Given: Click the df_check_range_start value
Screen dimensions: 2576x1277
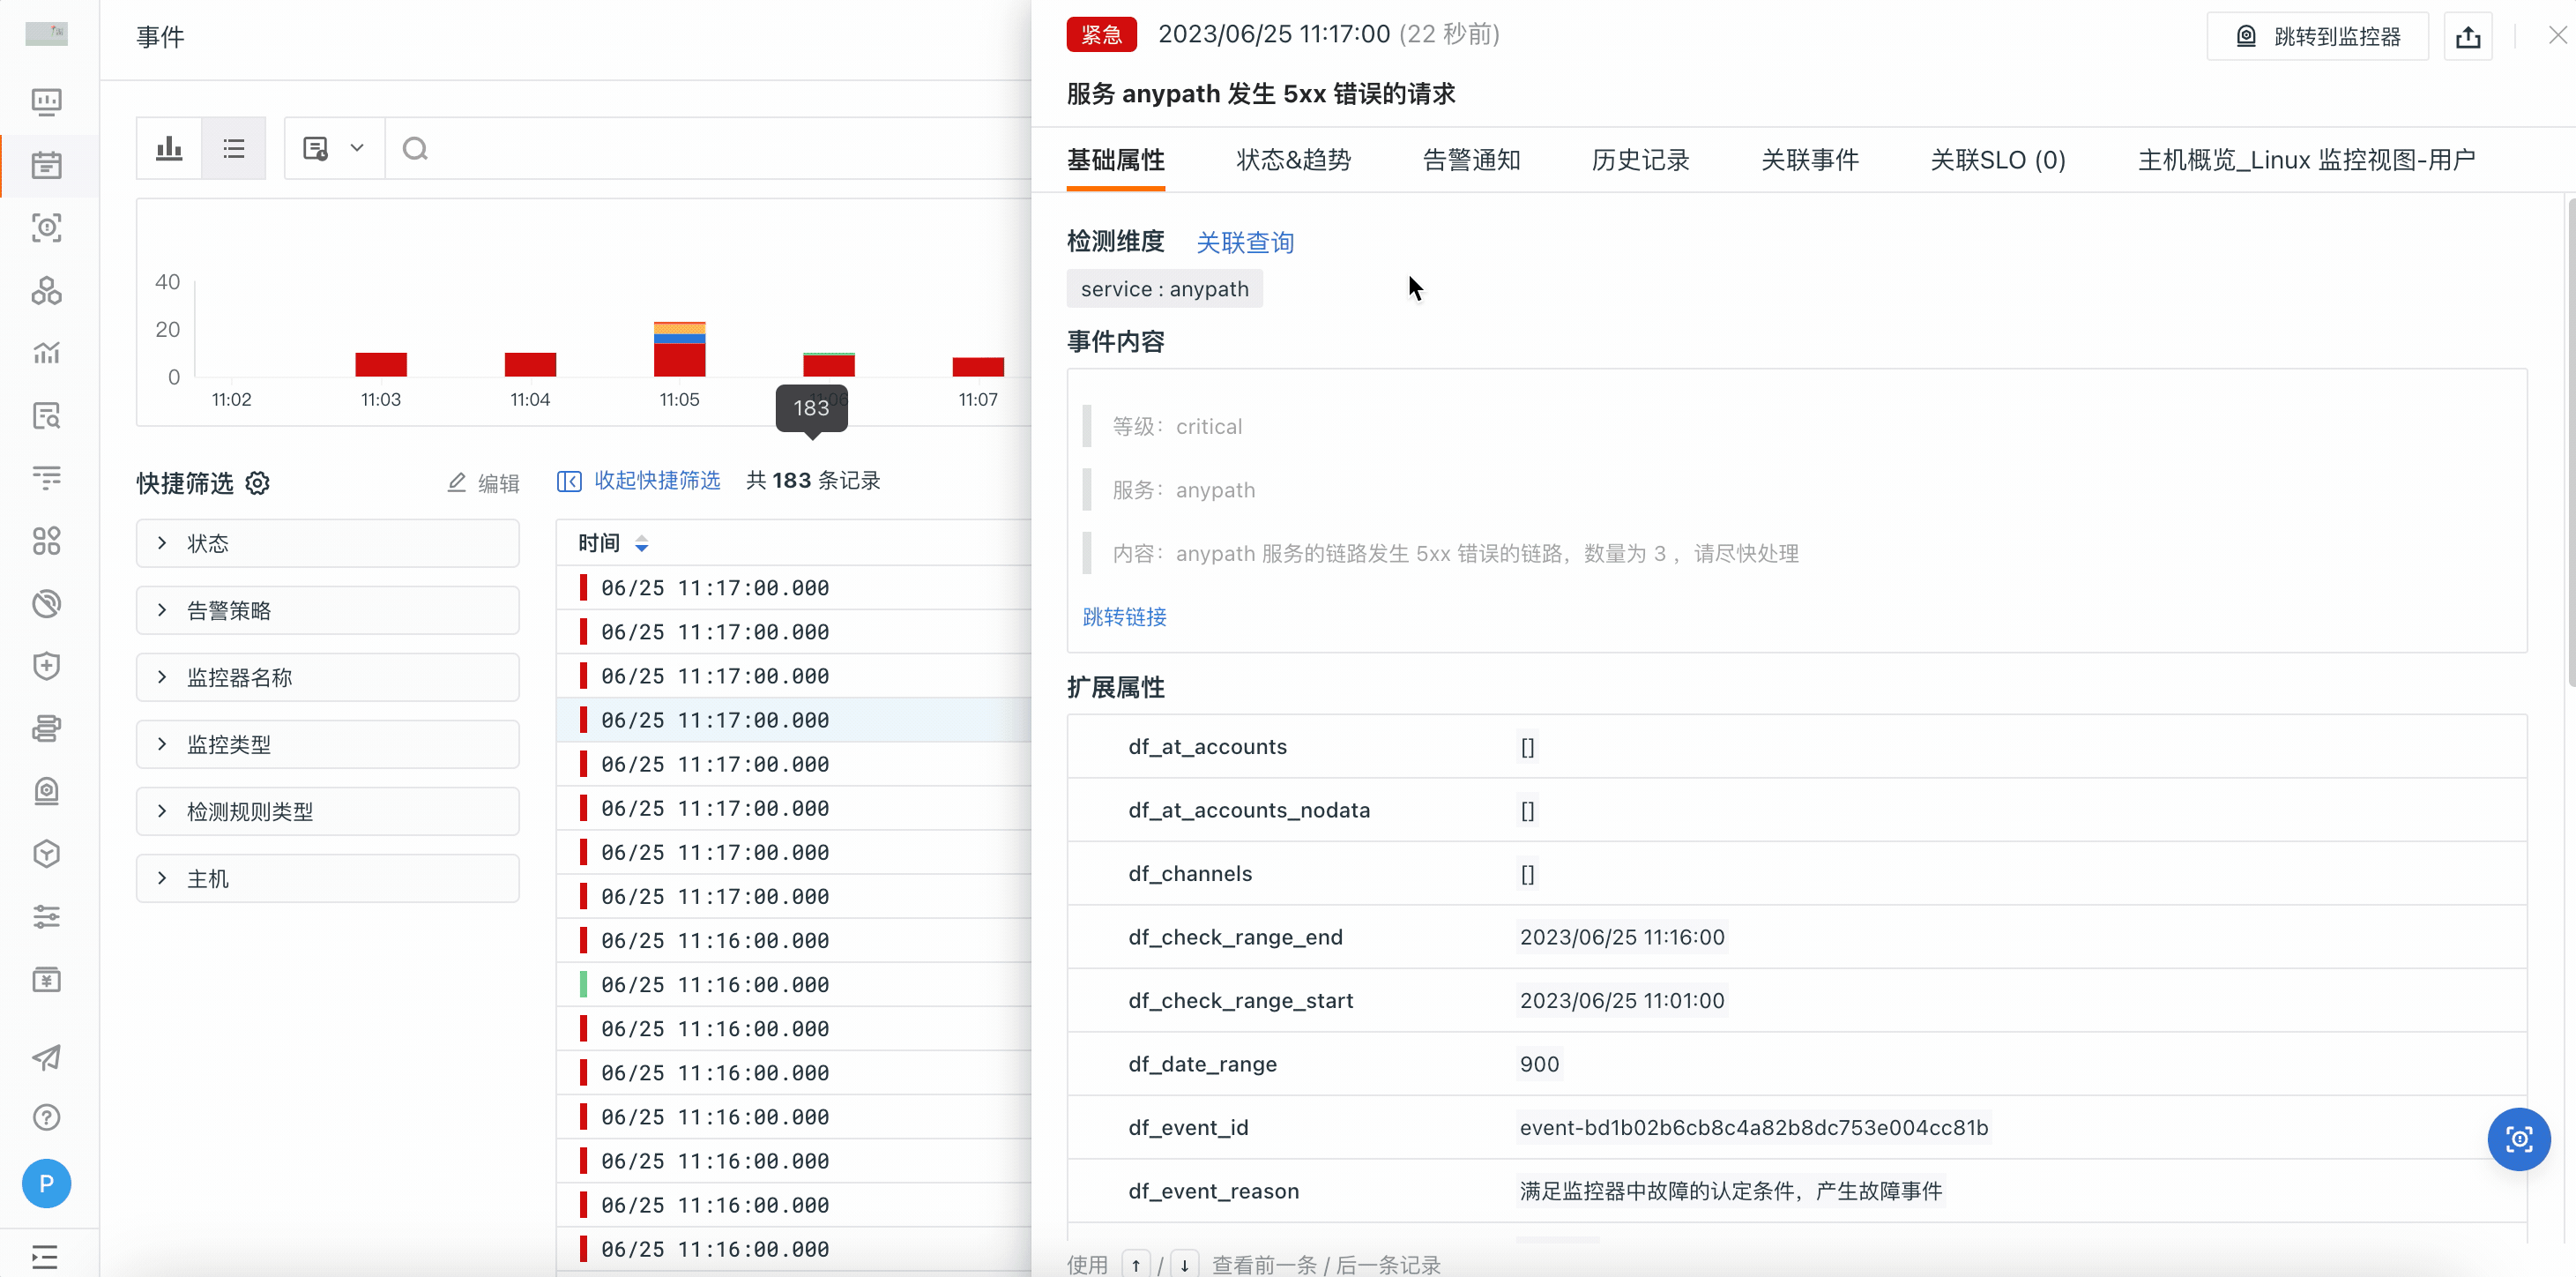Looking at the screenshot, I should (1622, 1000).
